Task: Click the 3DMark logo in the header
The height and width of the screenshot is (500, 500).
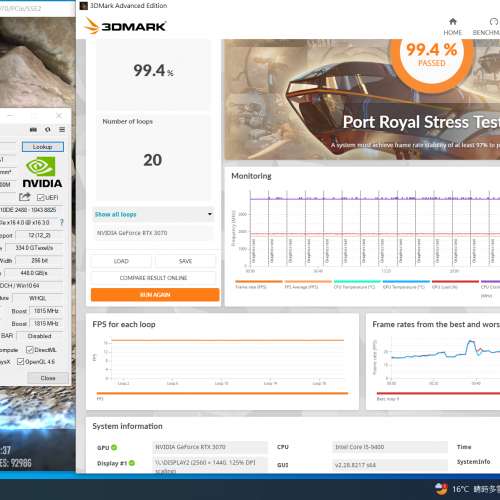Action: pos(125,26)
